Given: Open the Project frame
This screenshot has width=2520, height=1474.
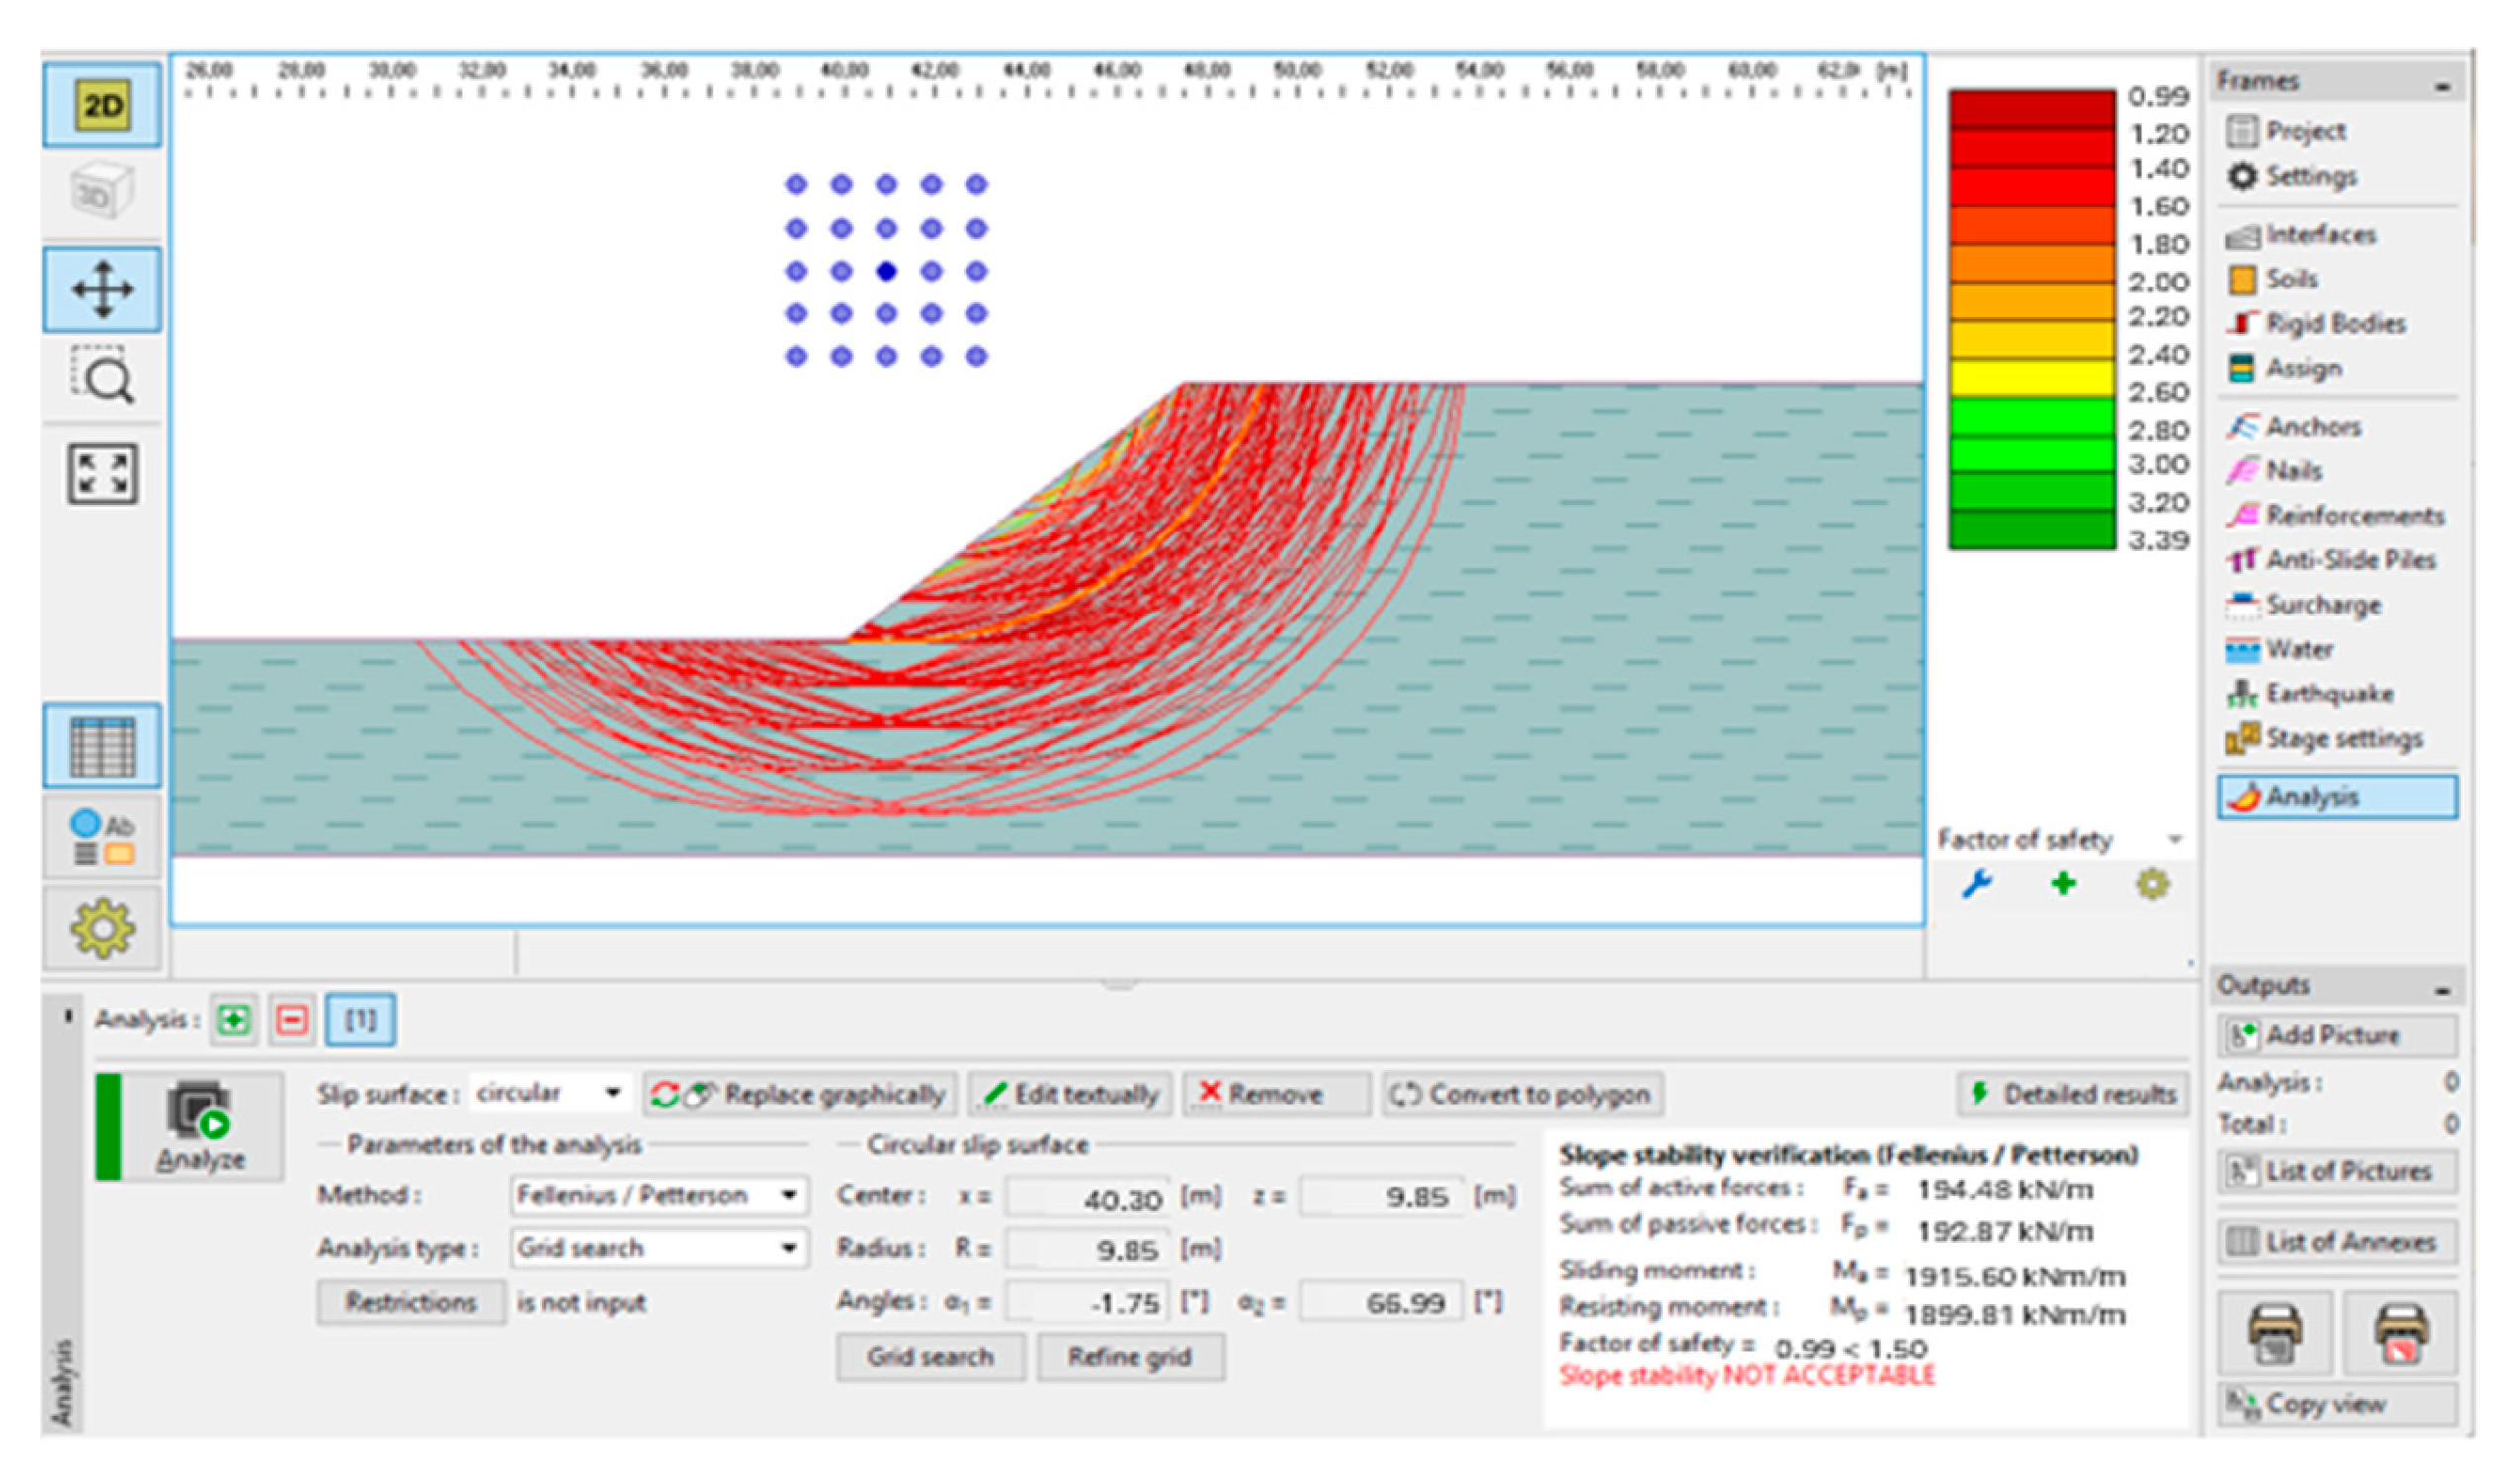Looking at the screenshot, I should (x=2337, y=131).
